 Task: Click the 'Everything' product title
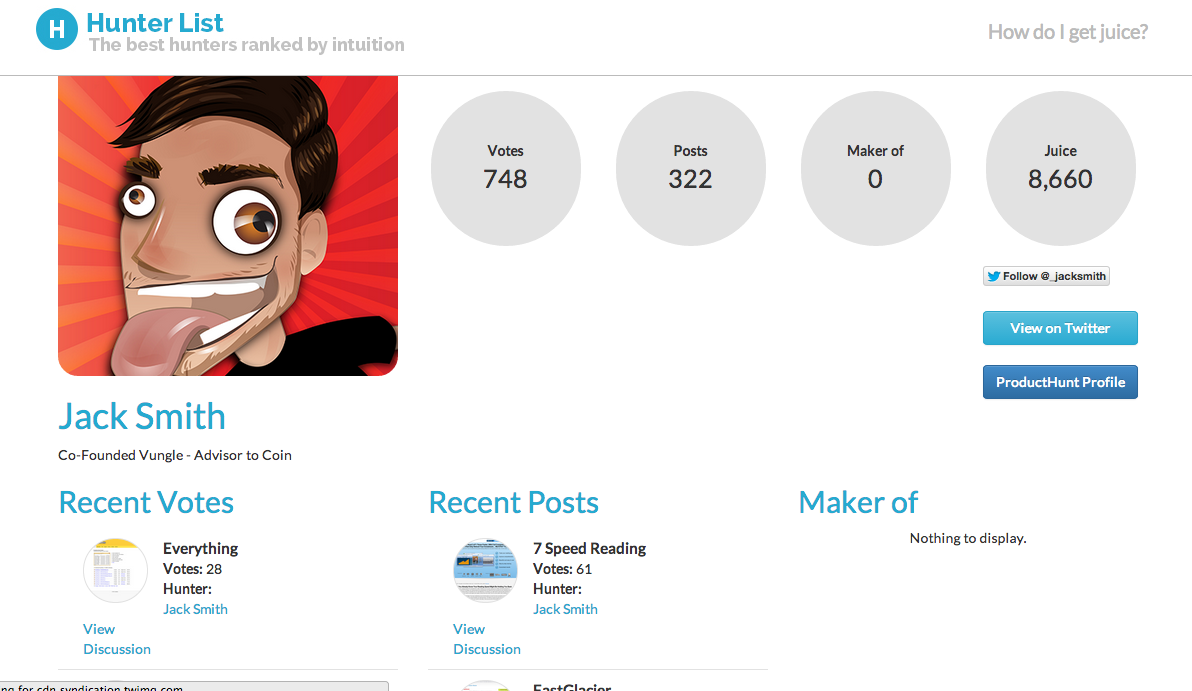point(201,548)
